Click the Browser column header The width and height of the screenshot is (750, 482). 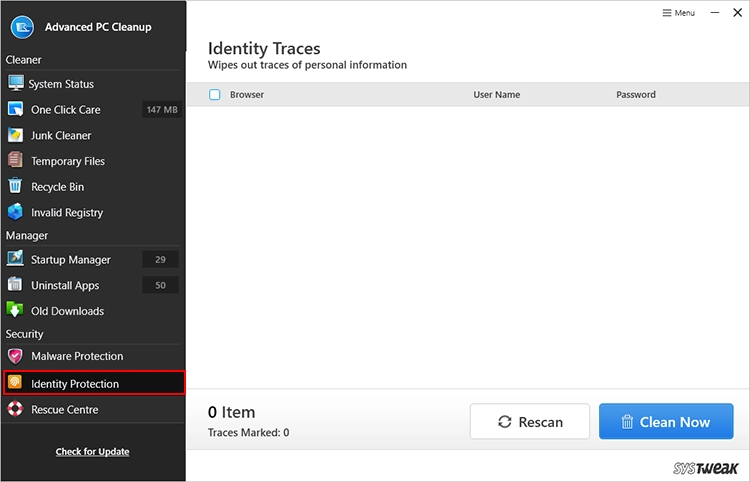[247, 94]
